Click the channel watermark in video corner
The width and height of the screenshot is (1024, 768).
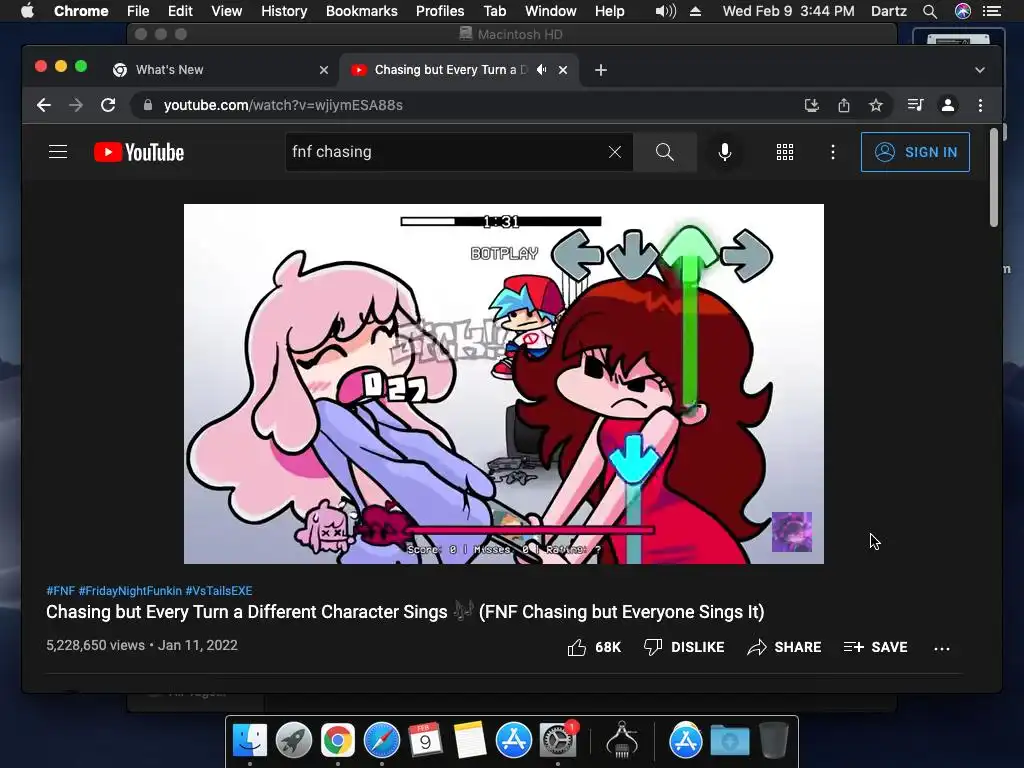pyautogui.click(x=792, y=532)
